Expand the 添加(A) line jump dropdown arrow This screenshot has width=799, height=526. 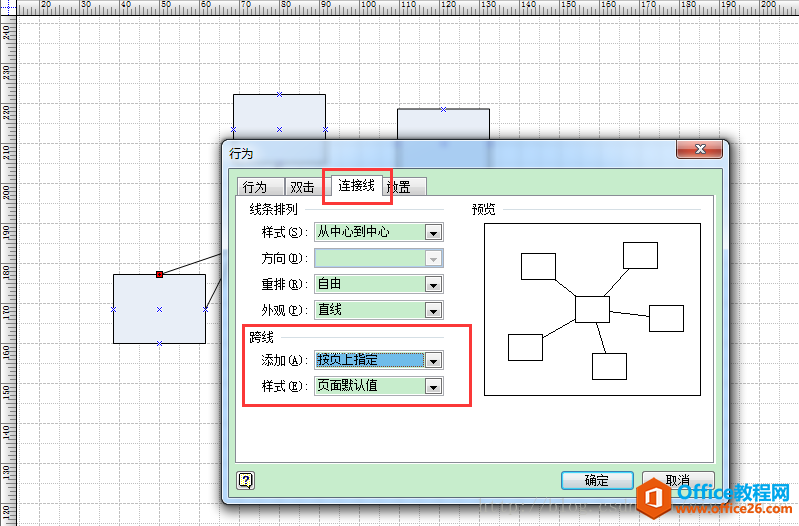coord(433,360)
